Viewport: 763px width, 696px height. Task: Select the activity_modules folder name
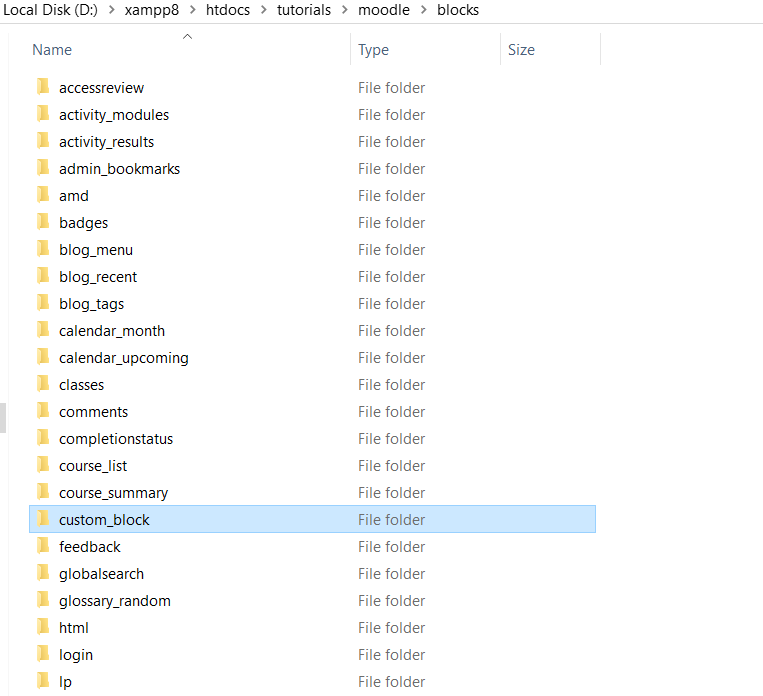pos(114,115)
